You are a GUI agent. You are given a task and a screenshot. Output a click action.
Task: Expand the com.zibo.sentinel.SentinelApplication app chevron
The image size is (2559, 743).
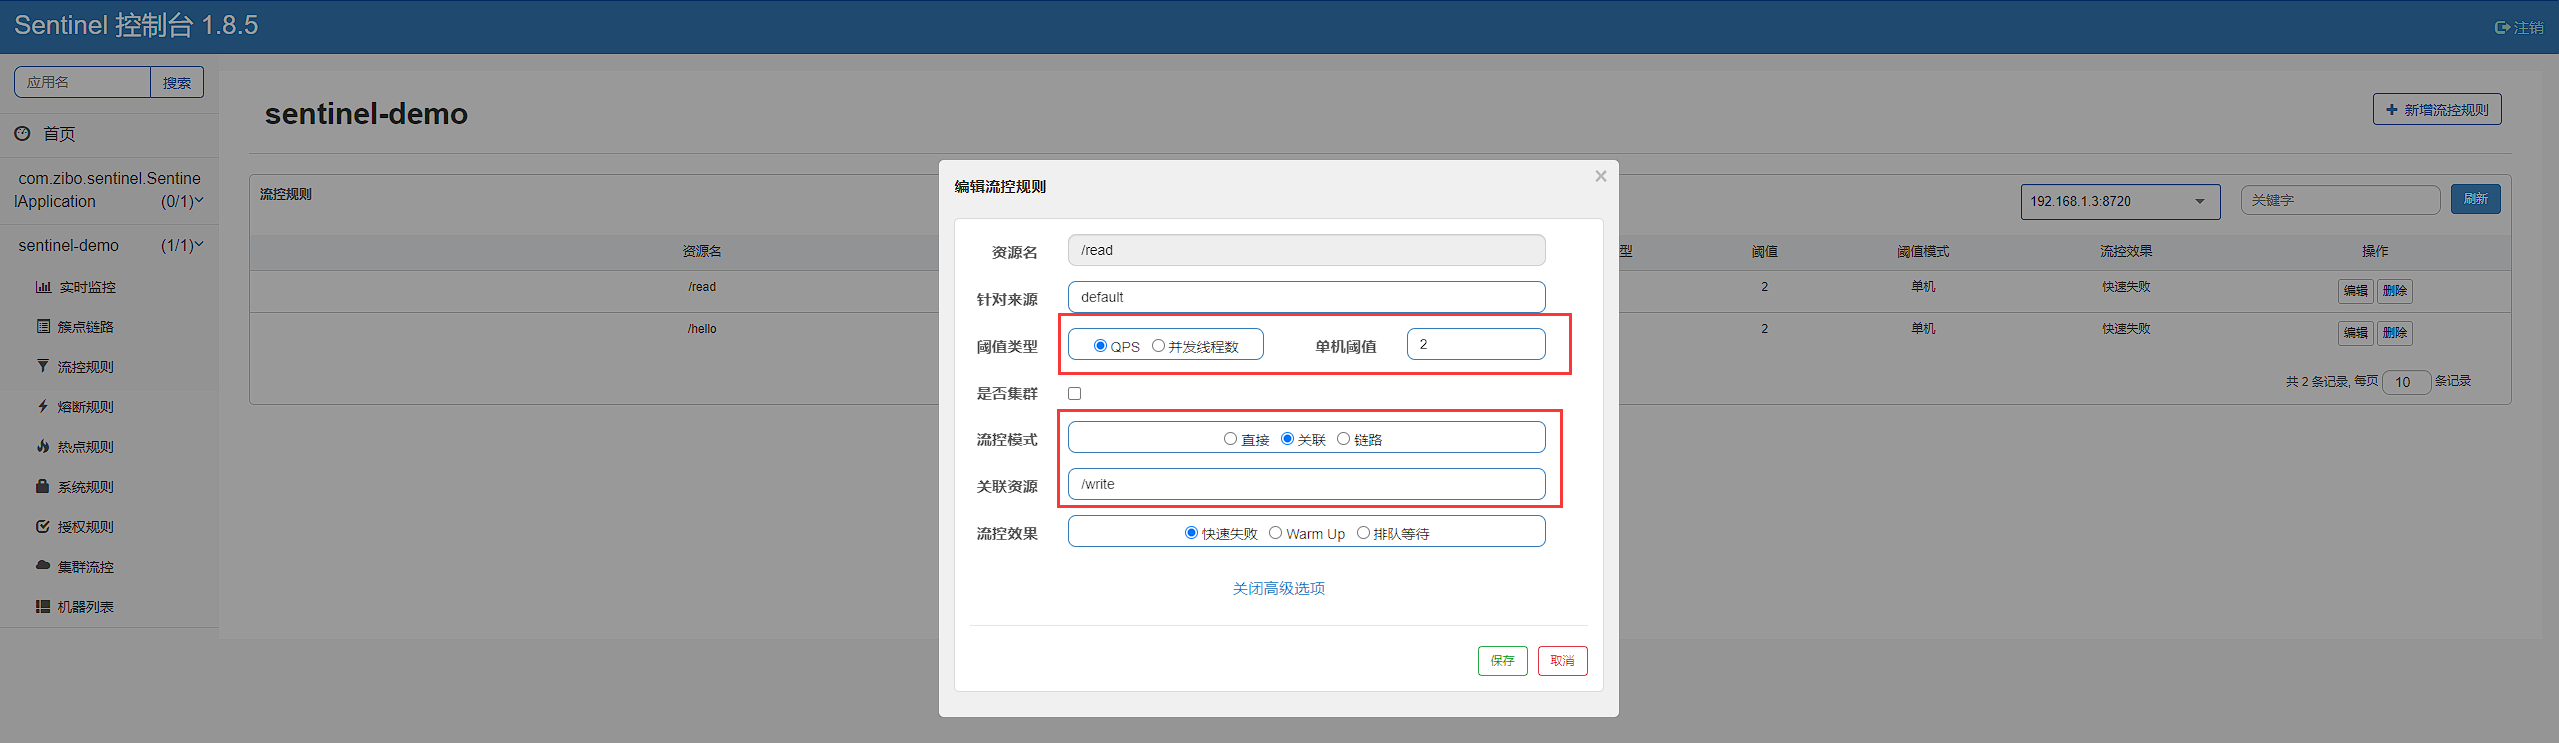click(x=198, y=201)
